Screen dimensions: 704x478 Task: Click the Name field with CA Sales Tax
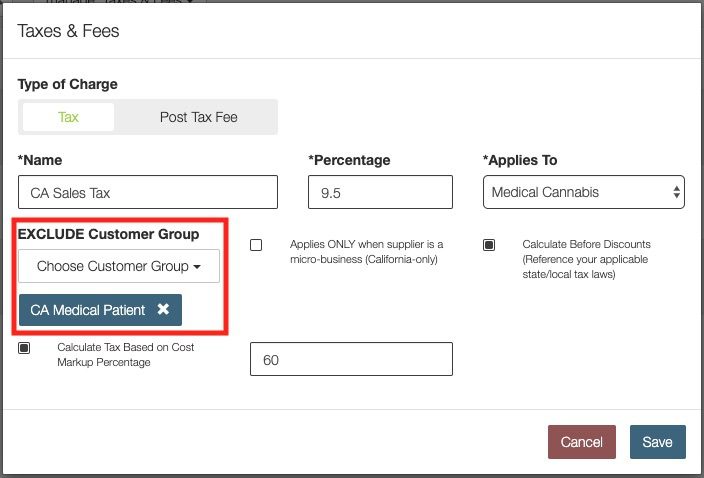[x=148, y=192]
